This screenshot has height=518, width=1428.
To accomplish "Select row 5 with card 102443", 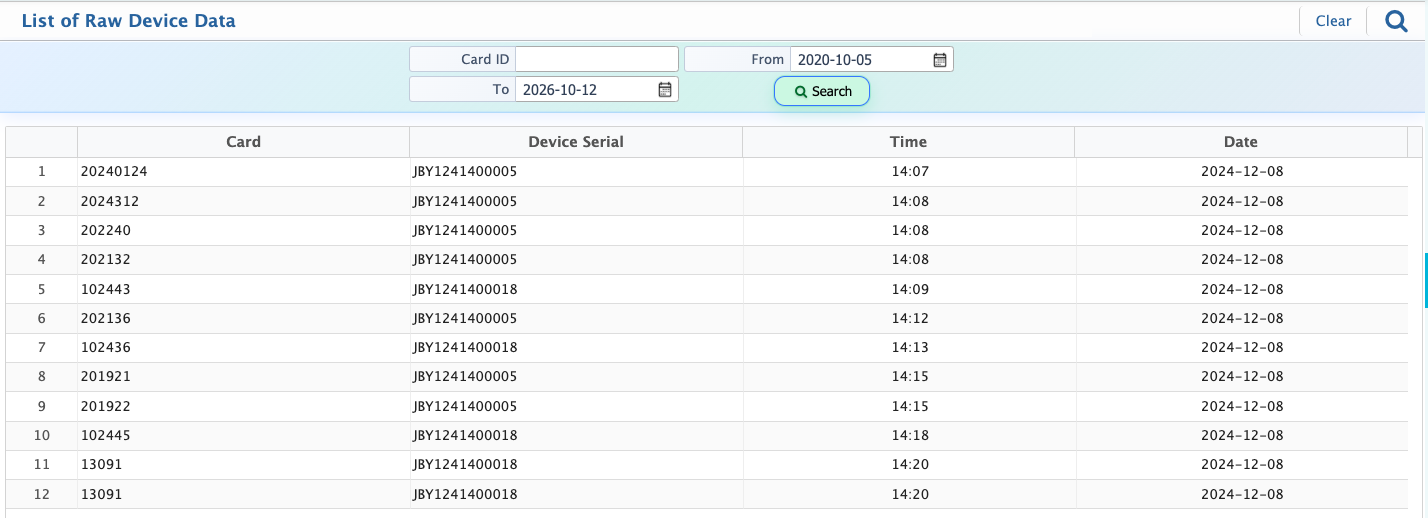I will click(707, 289).
